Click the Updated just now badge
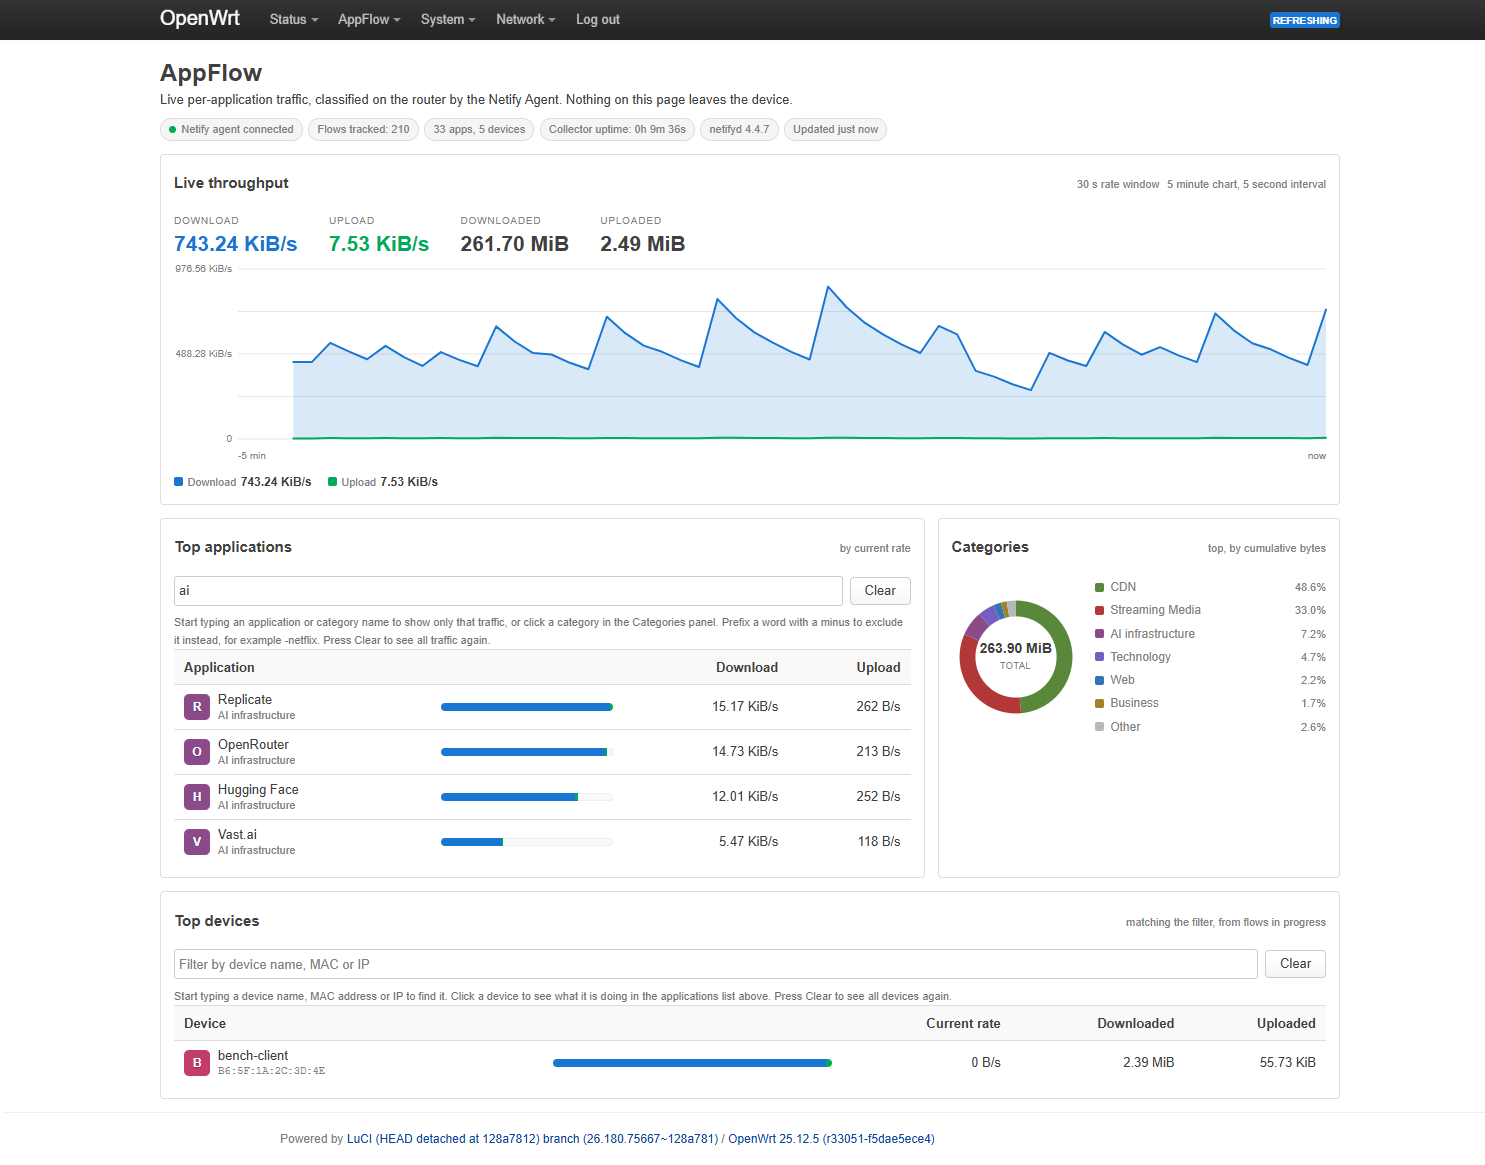 pyautogui.click(x=836, y=130)
